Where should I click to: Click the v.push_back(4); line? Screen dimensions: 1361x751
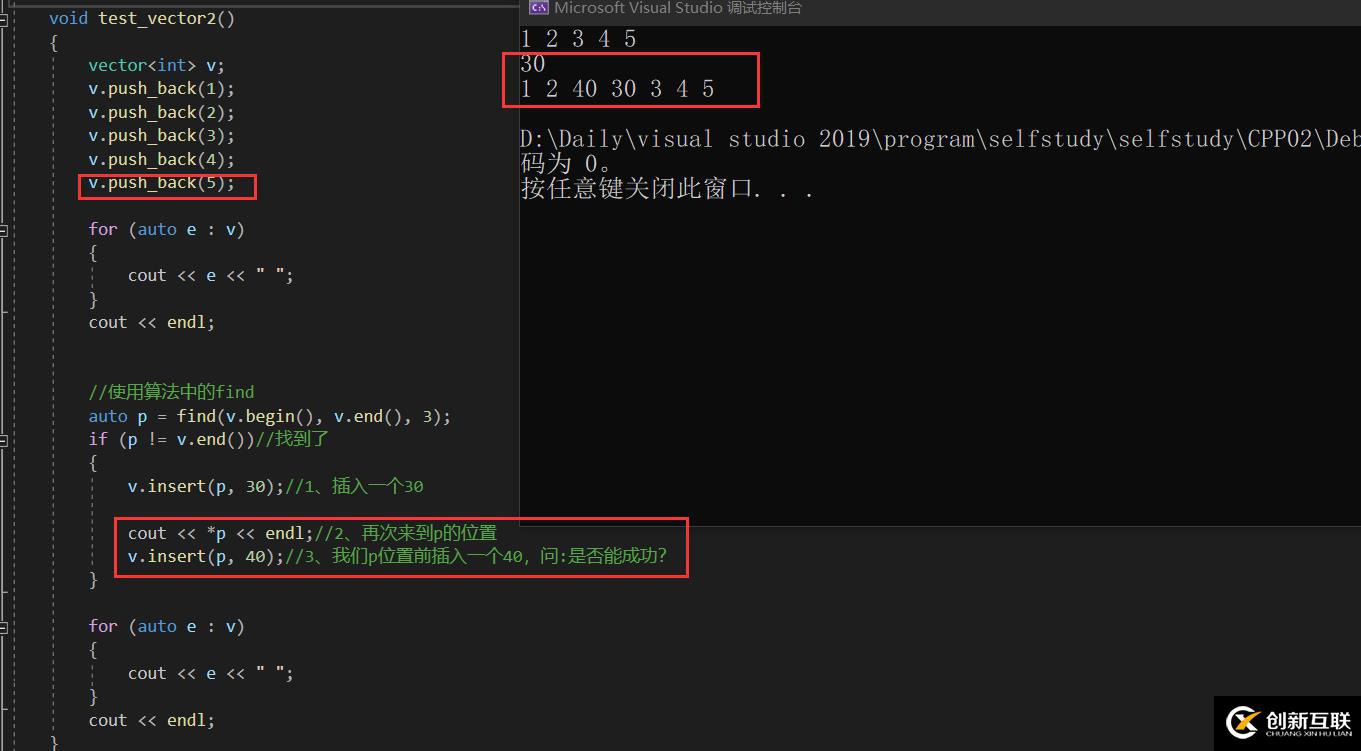coord(161,159)
